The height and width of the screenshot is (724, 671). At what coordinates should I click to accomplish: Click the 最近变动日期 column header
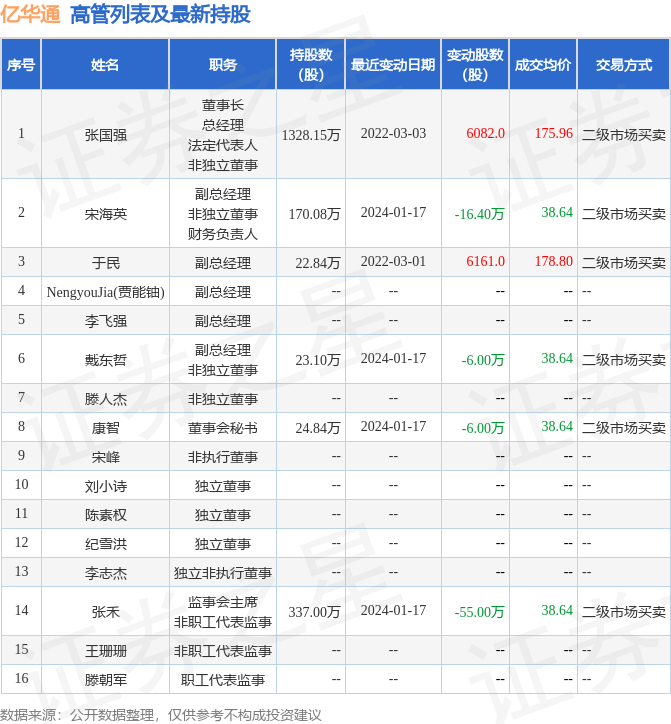(x=393, y=64)
